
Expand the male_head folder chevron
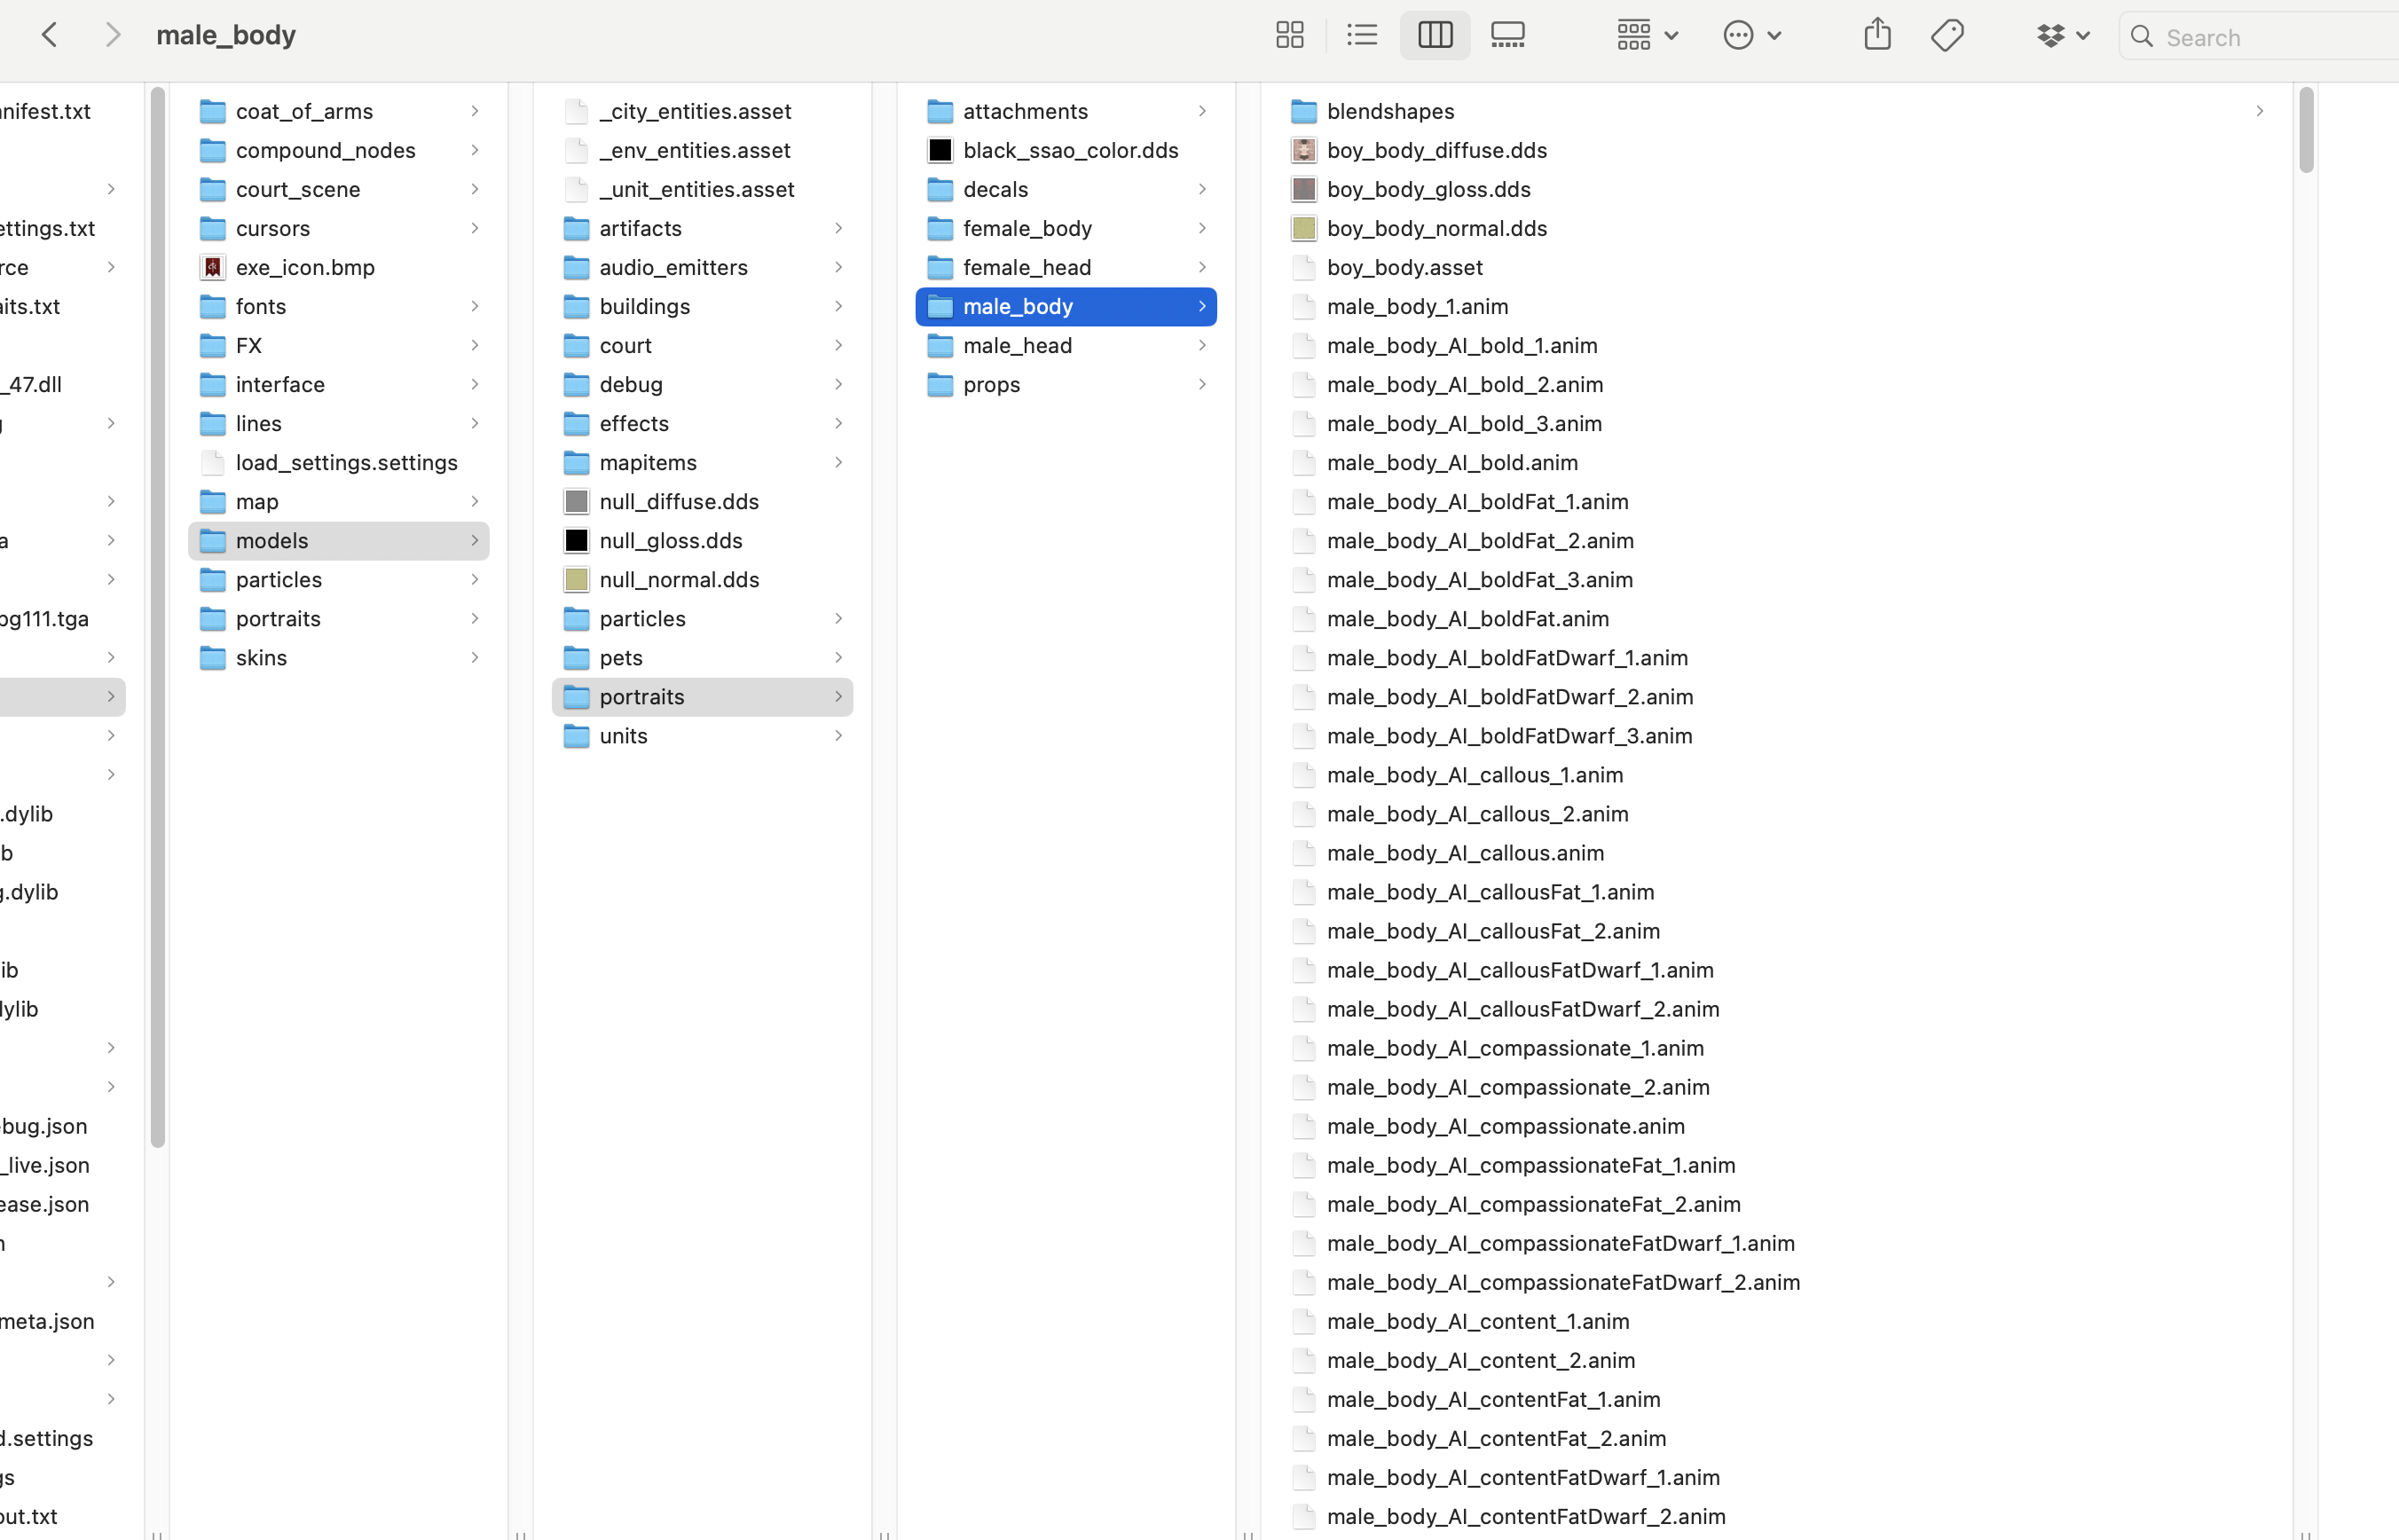(x=1202, y=345)
